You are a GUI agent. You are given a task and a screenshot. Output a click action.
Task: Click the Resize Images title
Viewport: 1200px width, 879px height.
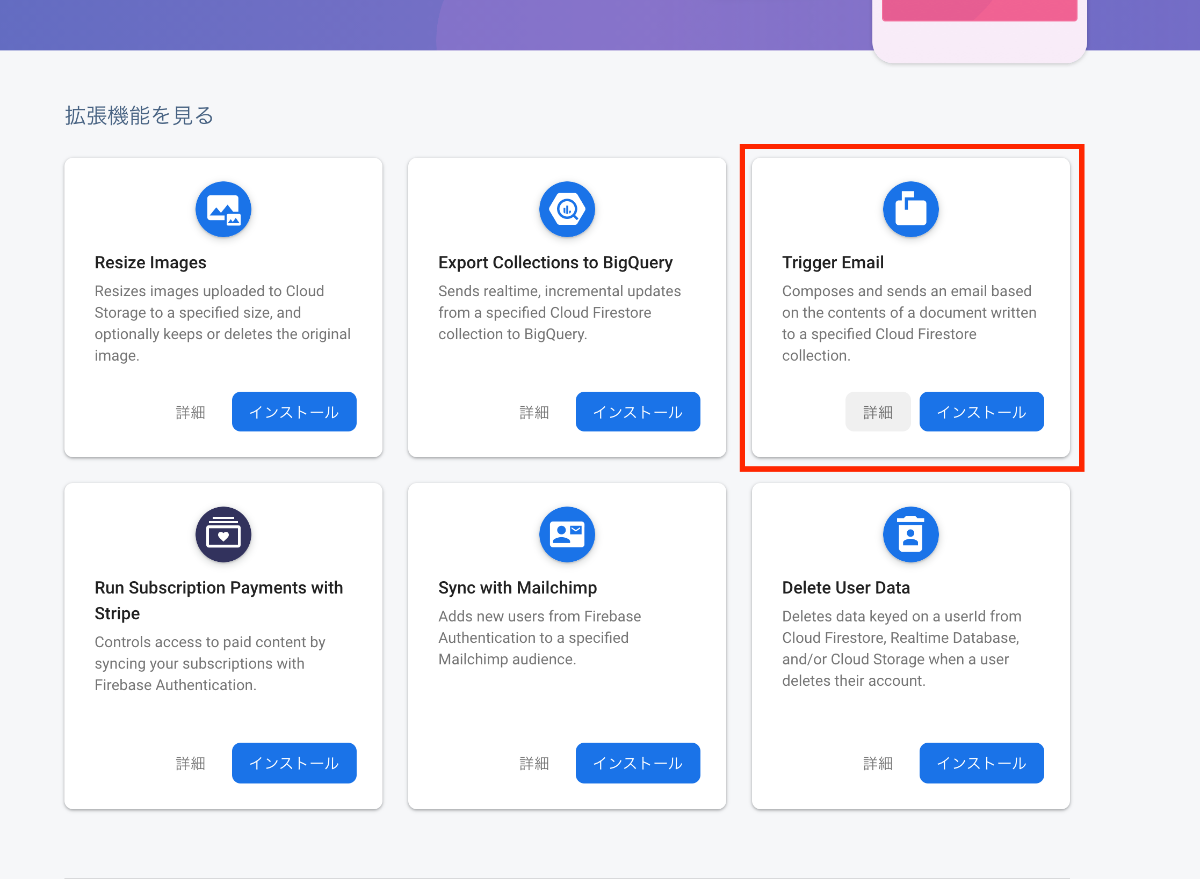tap(151, 263)
